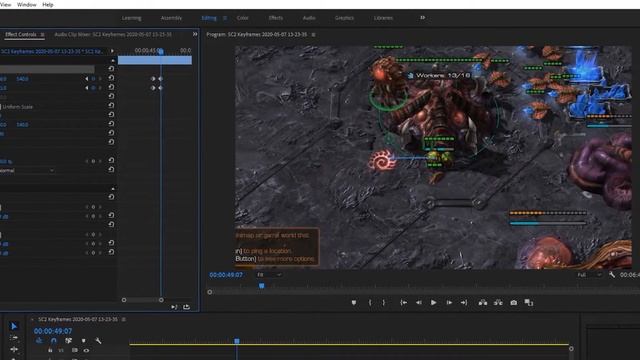The height and width of the screenshot is (360, 640).
Task: Expand panel overflow chevrons beside Audio Clip Mixer
Action: point(195,34)
